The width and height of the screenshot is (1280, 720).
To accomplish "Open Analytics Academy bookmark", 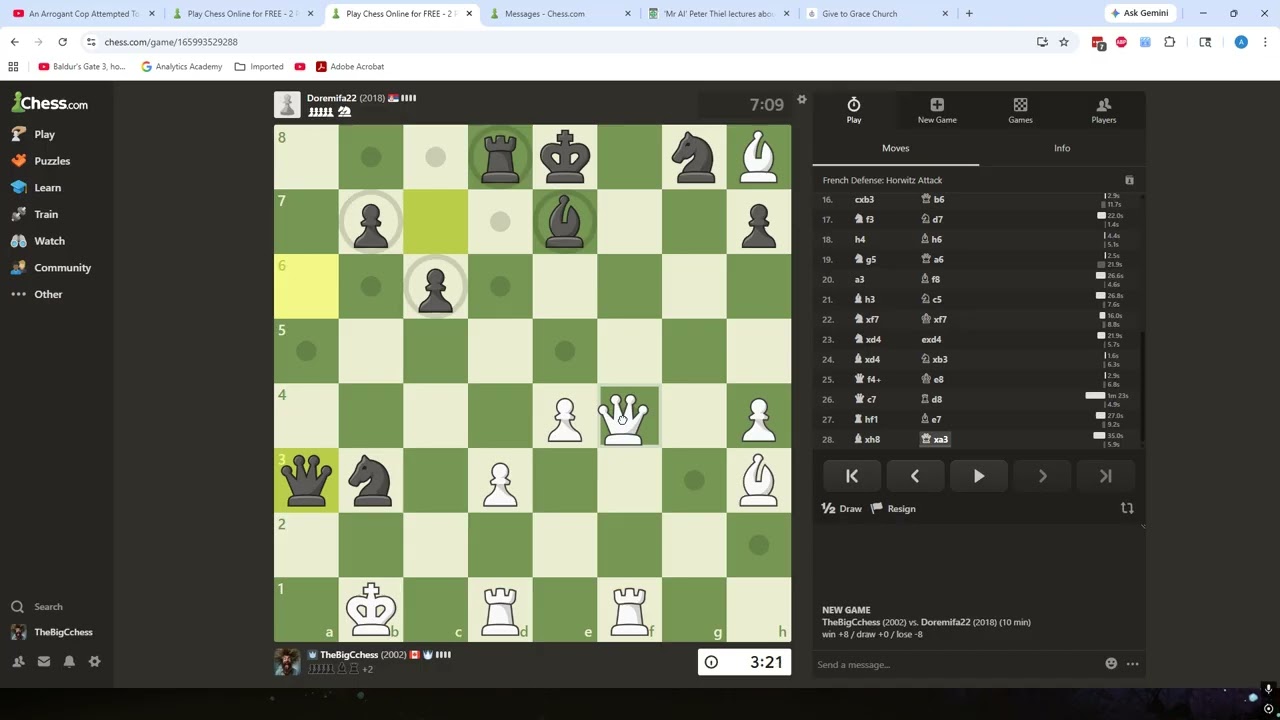I will point(181,67).
